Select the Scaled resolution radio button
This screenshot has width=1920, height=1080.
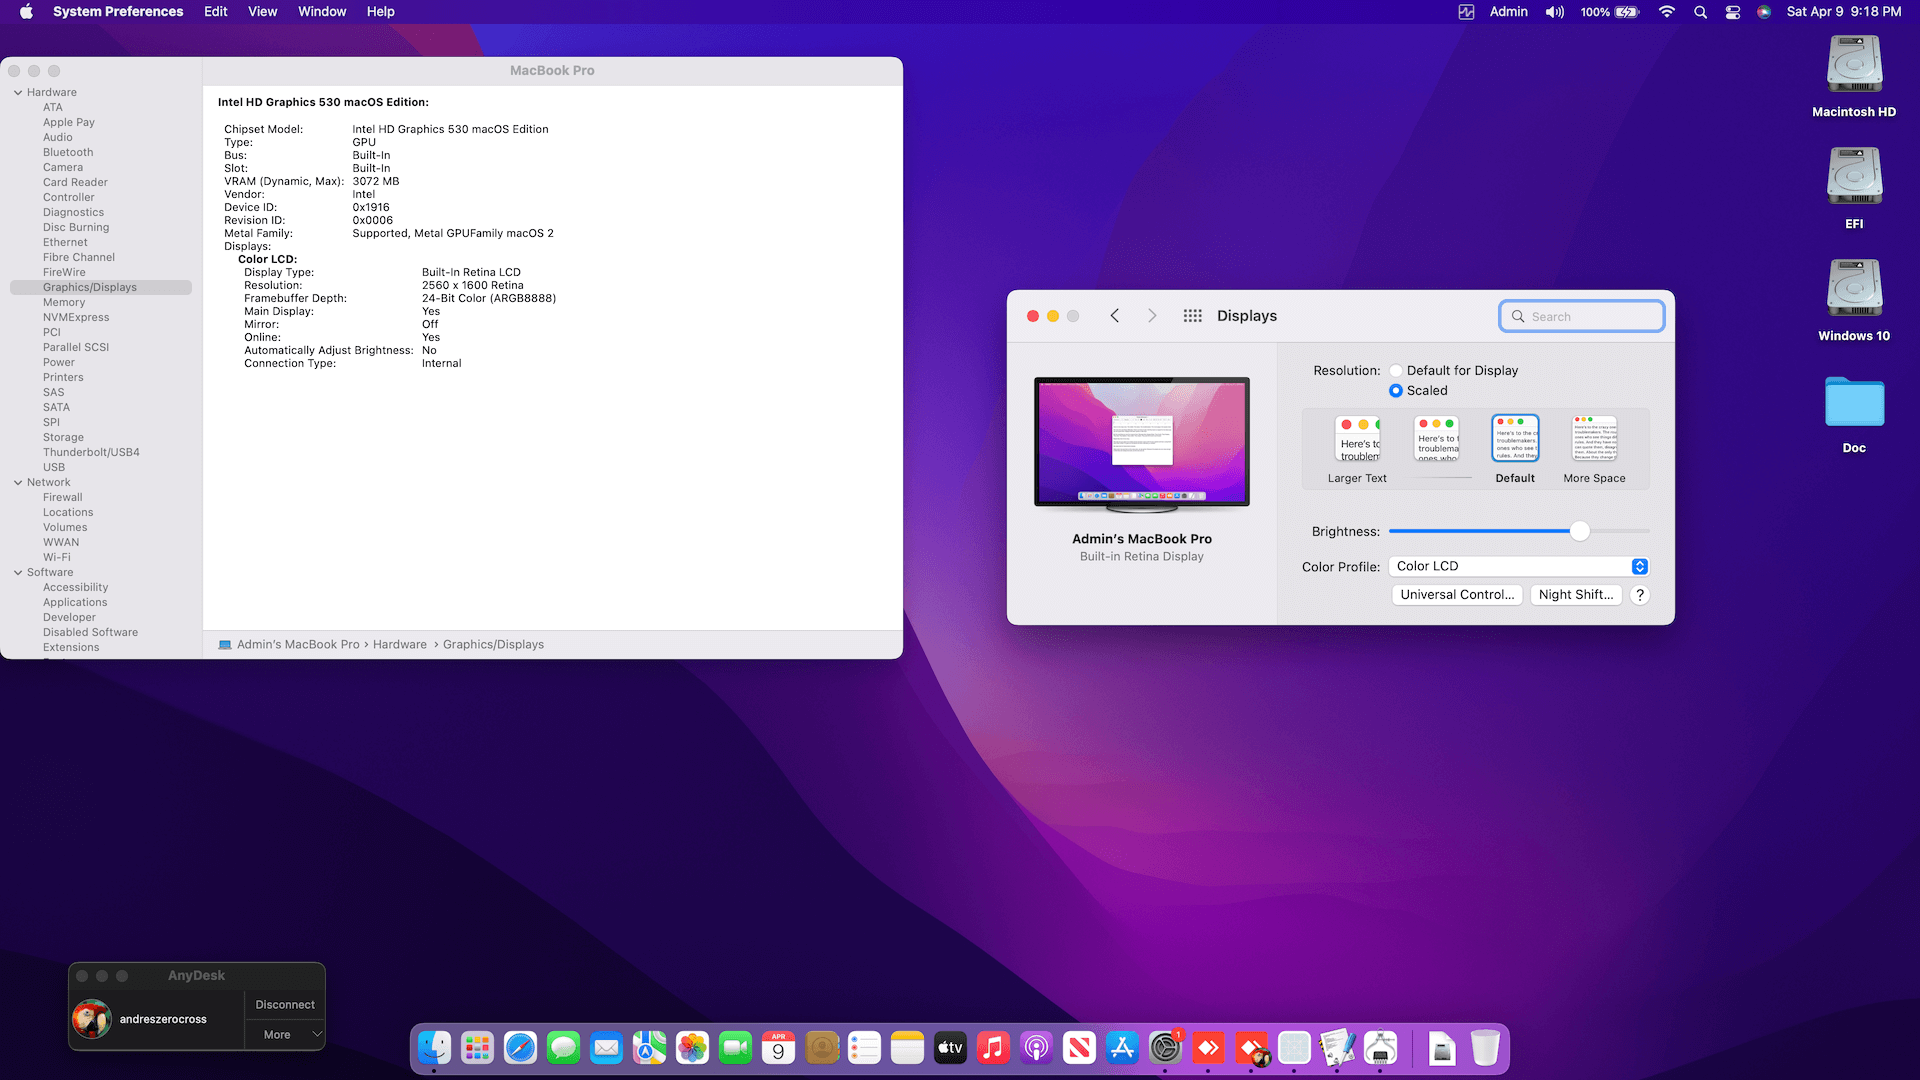(x=1396, y=391)
